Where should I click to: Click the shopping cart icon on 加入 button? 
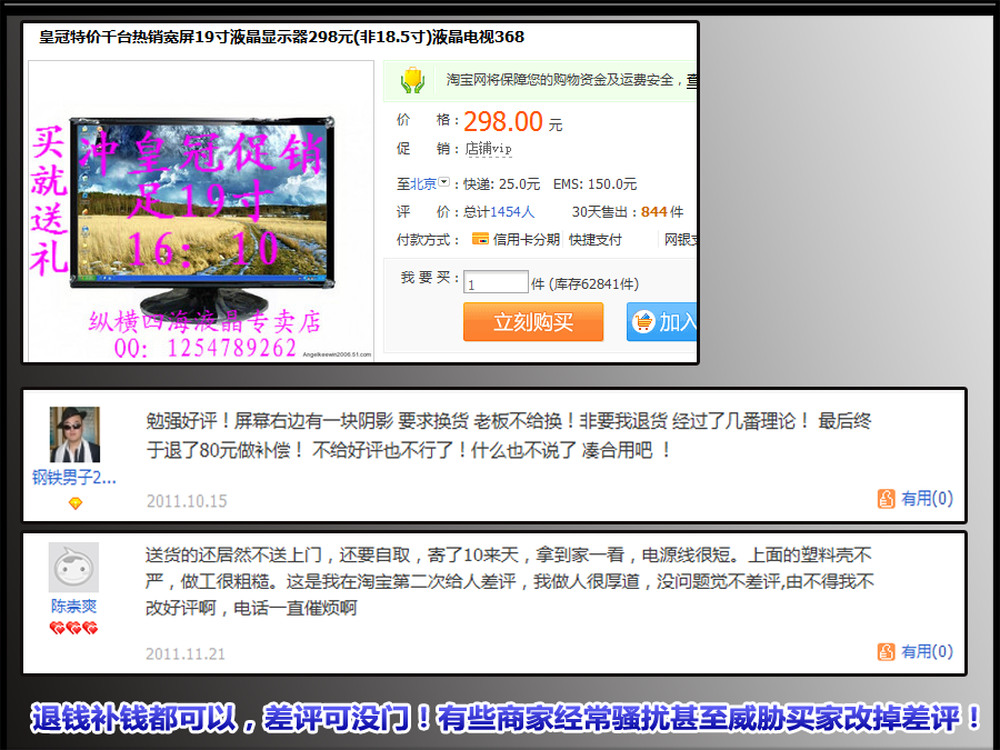point(643,322)
